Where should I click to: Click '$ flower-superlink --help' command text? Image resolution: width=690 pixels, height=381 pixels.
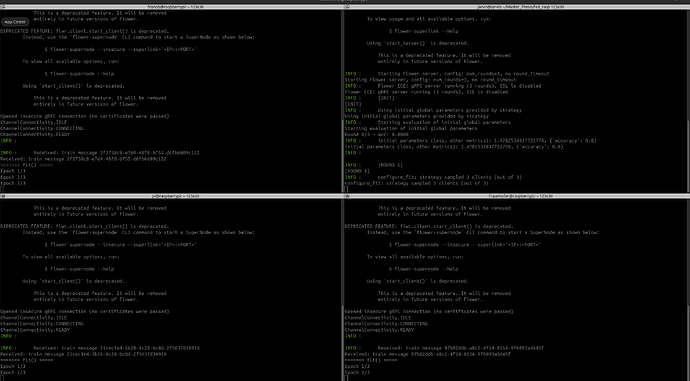coord(423,31)
